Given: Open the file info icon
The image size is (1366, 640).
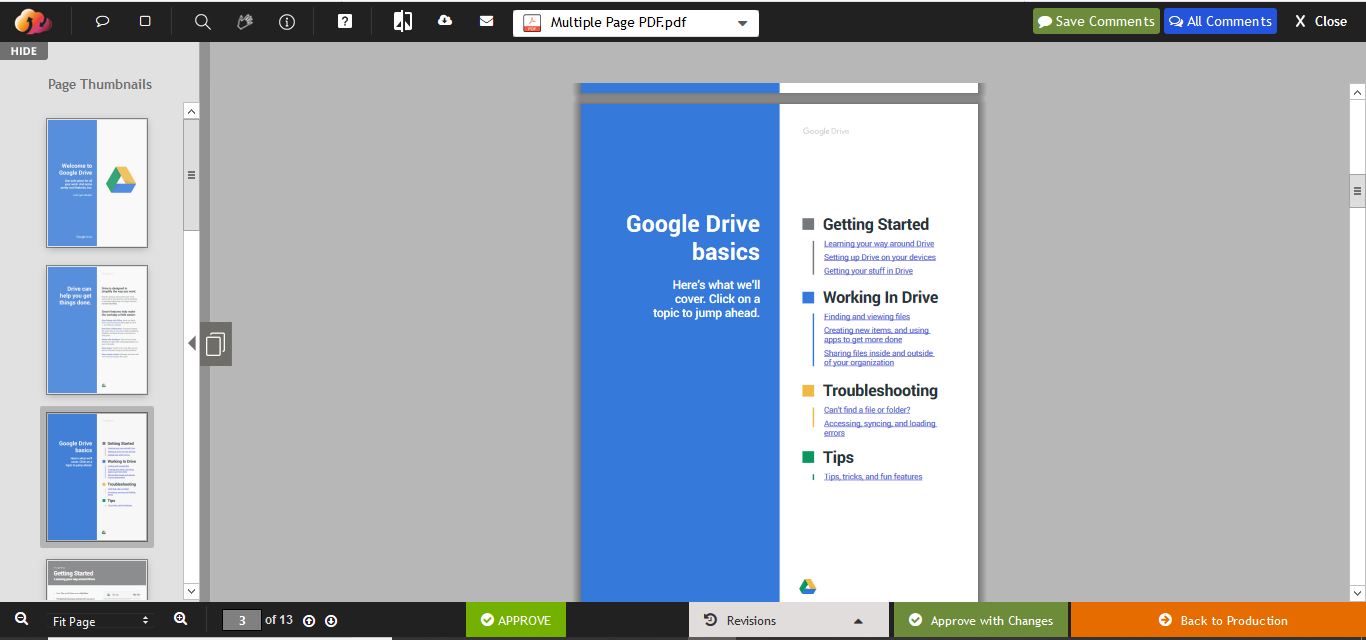Looking at the screenshot, I should 287,21.
